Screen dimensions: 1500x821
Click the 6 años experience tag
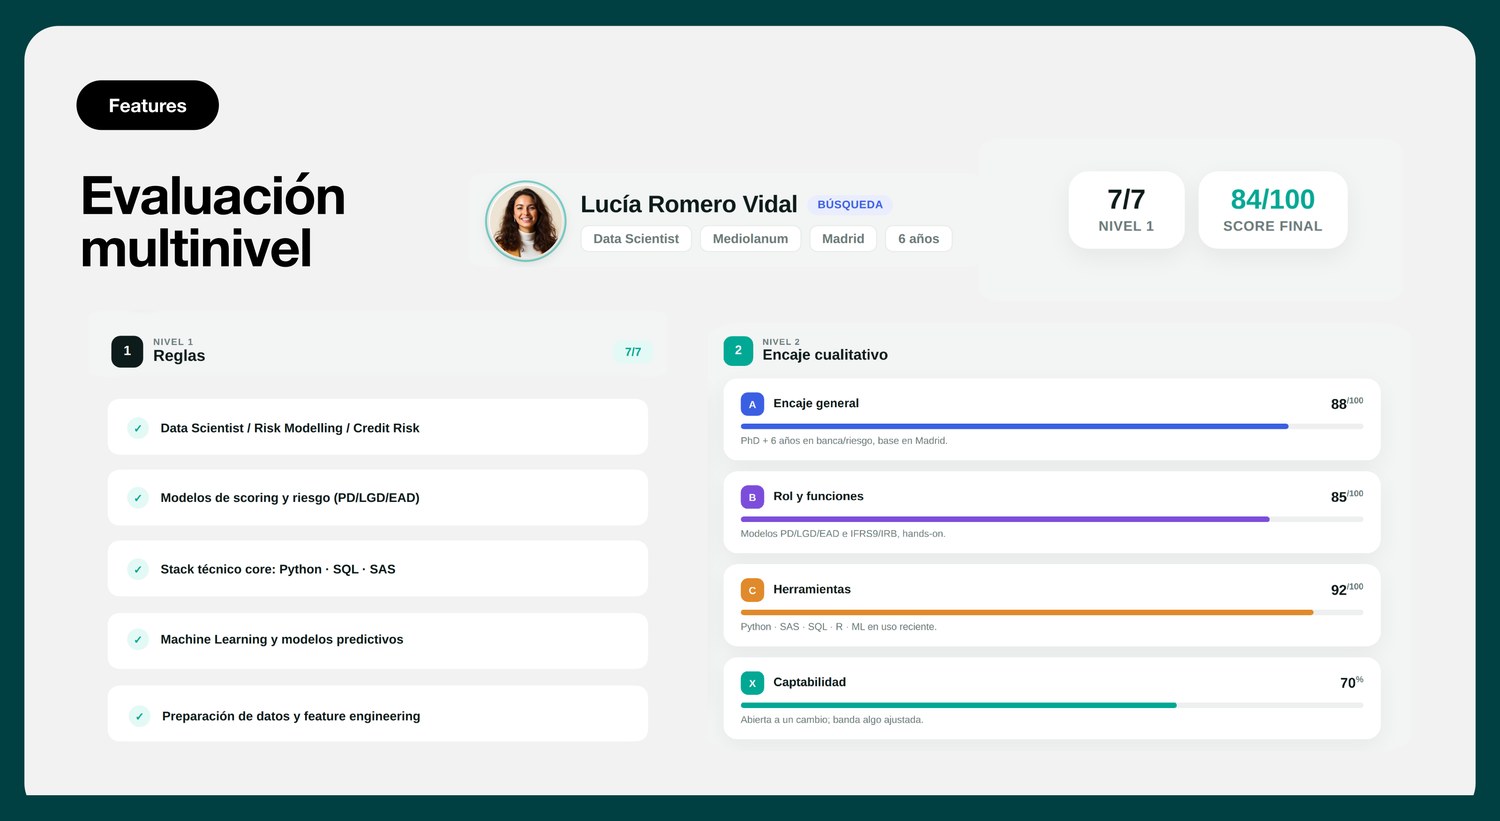[919, 239]
